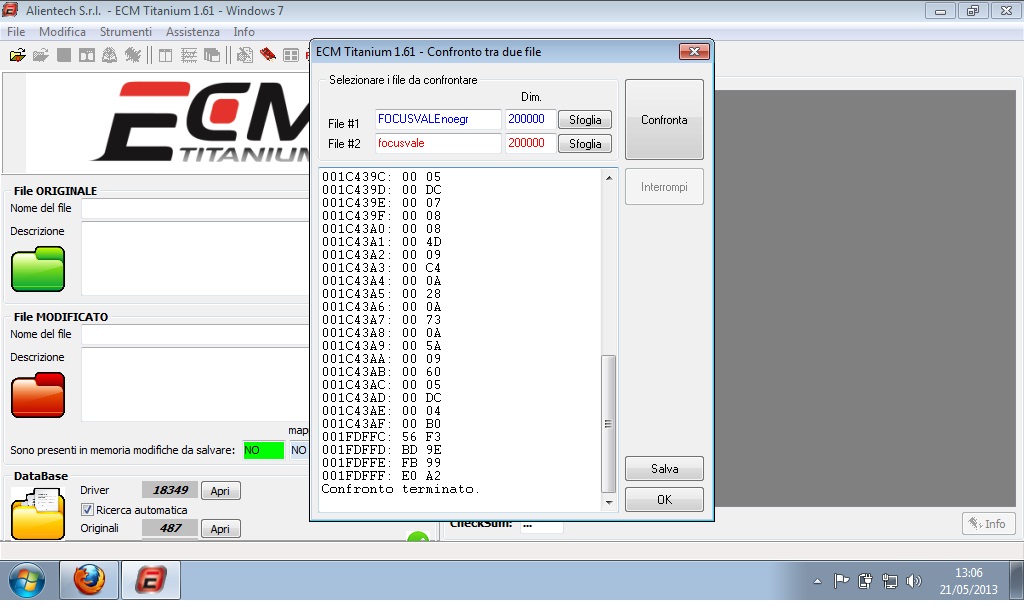Click scroll down arrow of results list

coord(609,502)
